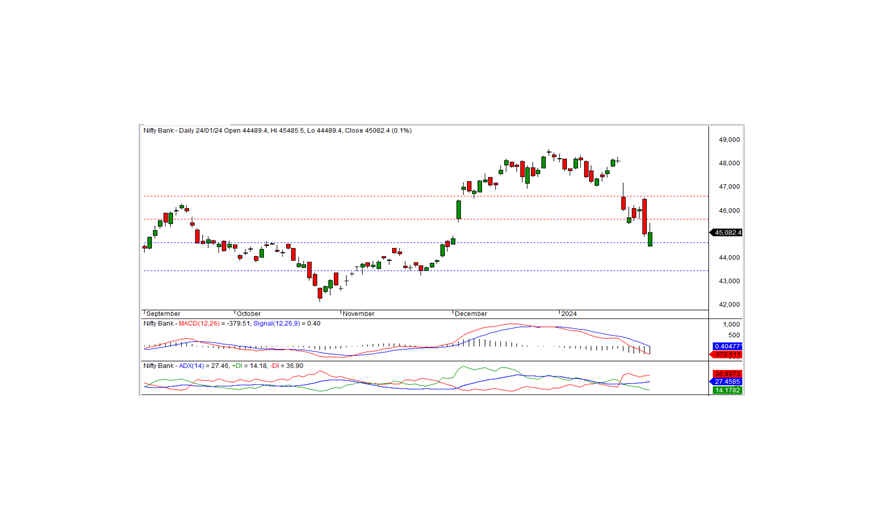Select the 46,000 price axis label
This screenshot has width=885, height=528.
point(730,211)
